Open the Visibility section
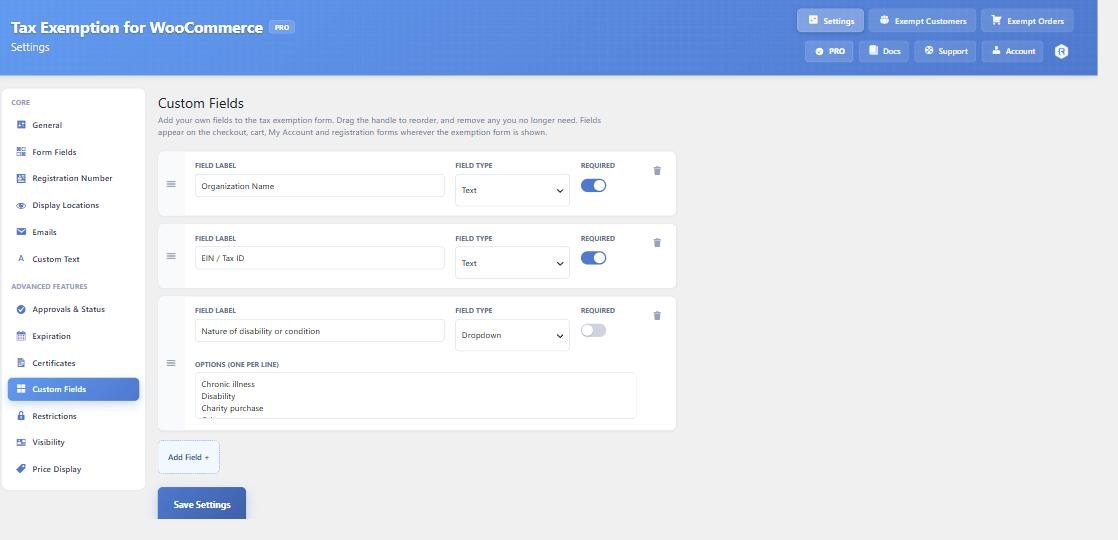 click(73, 442)
